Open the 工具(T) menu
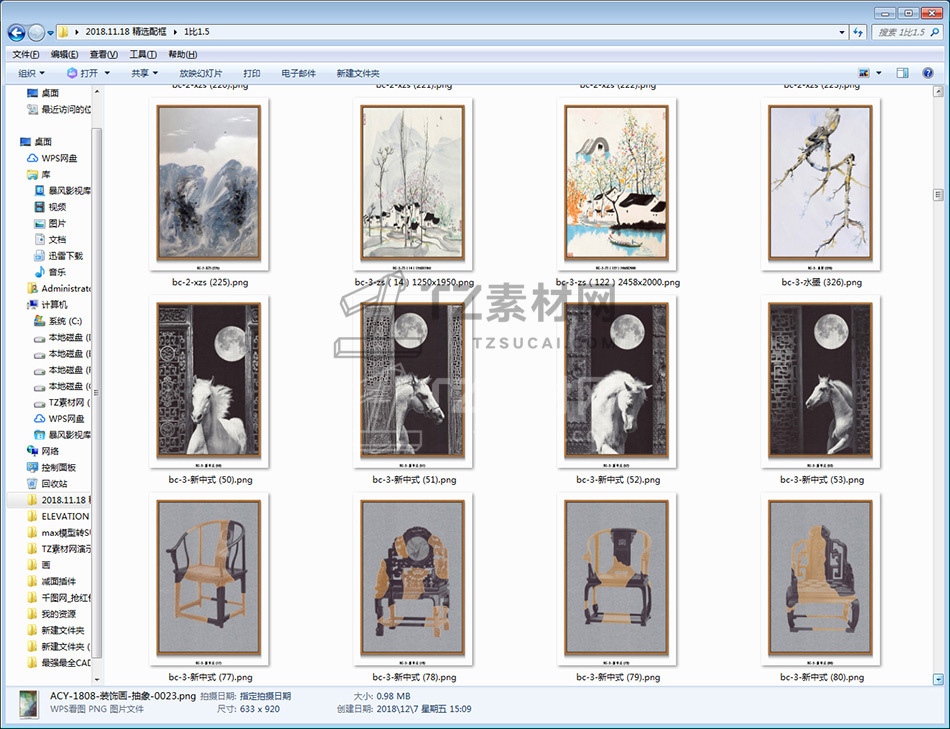Image resolution: width=950 pixels, height=729 pixels. click(142, 54)
